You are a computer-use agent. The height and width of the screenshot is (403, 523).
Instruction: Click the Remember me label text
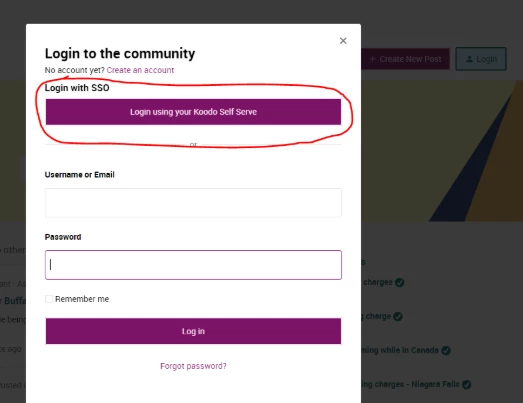(x=82, y=299)
